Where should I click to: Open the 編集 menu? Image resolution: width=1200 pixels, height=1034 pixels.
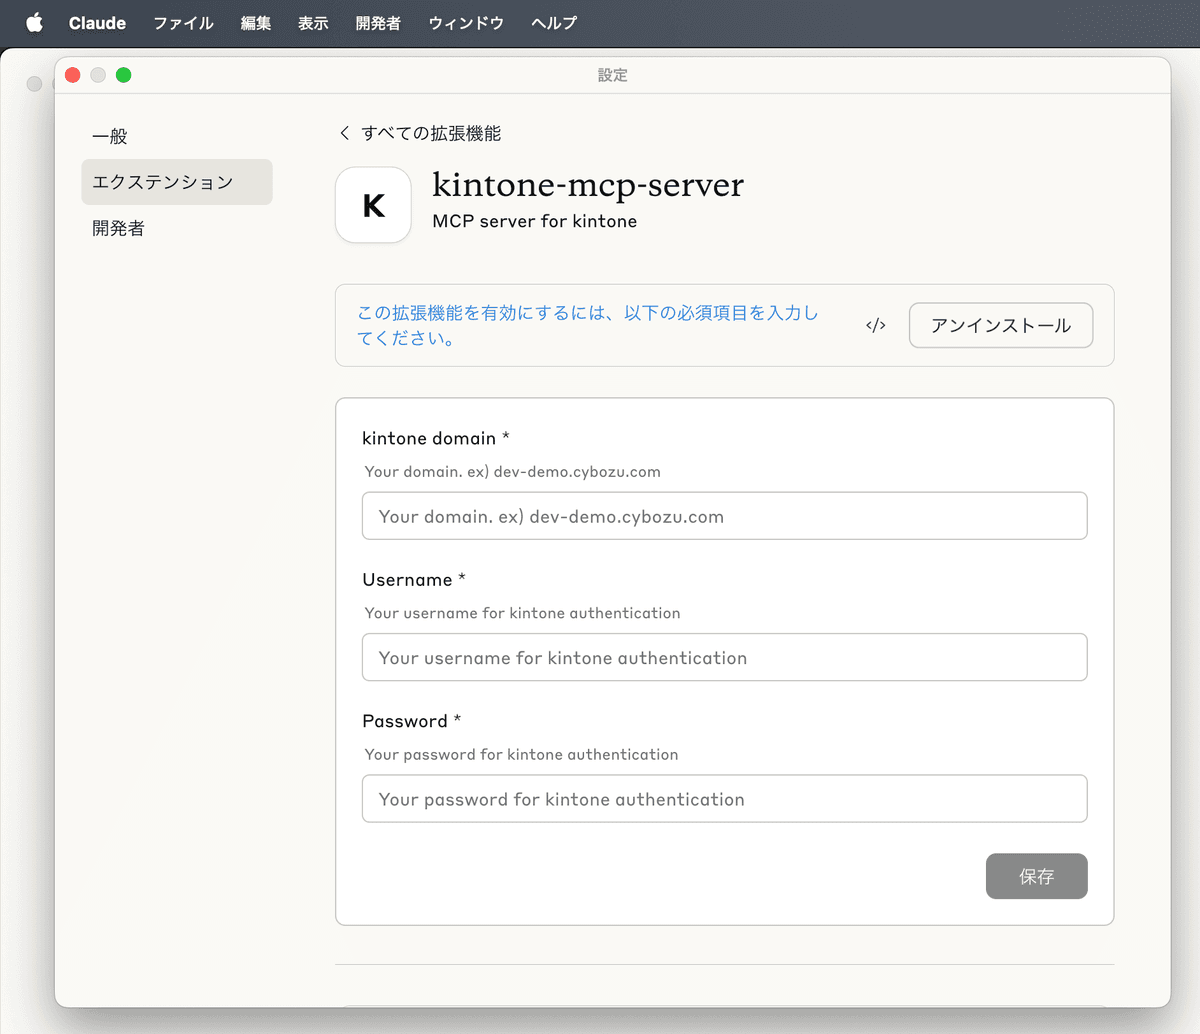256,22
